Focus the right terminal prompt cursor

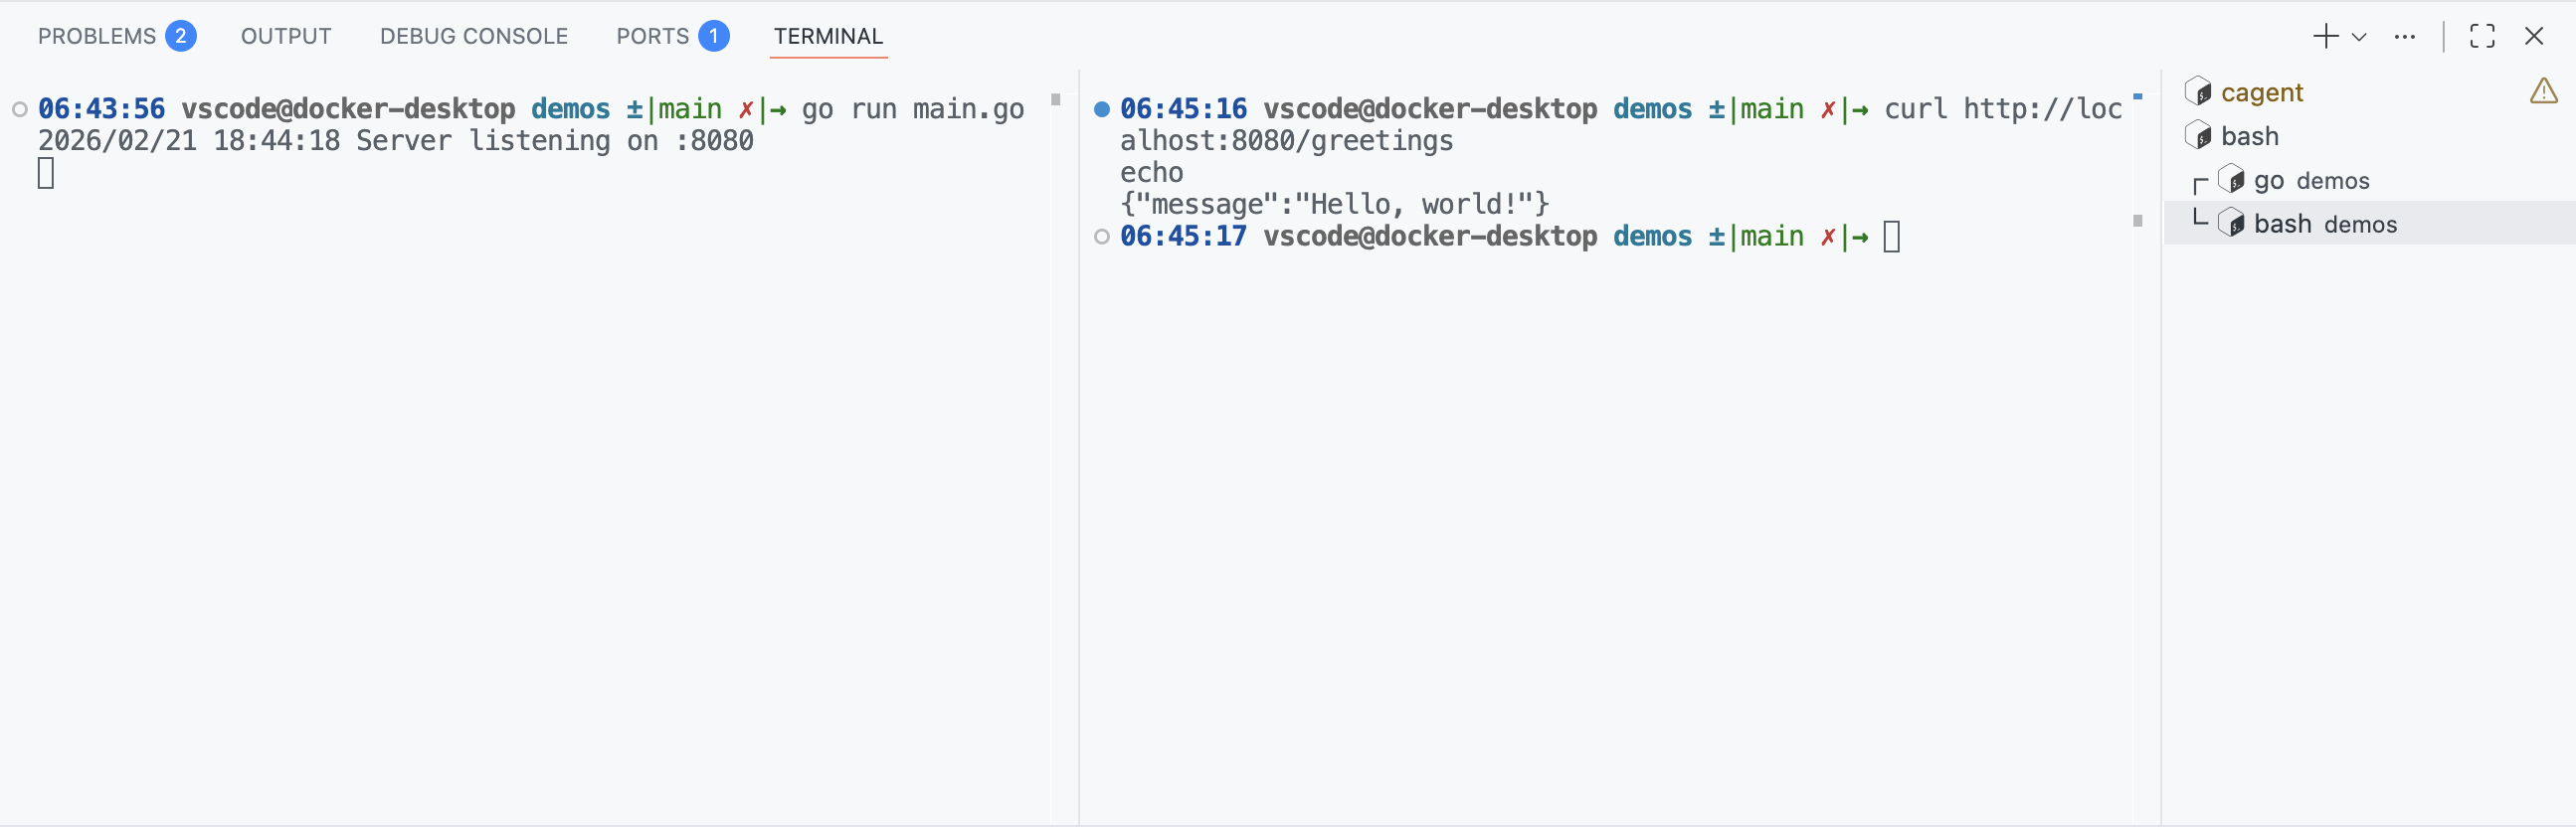coord(1891,237)
